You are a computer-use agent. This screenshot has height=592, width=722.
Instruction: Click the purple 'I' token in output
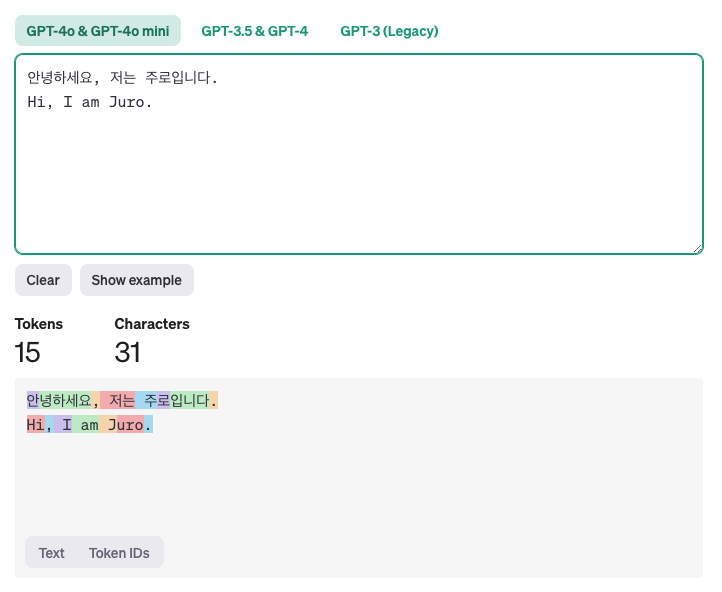(63, 424)
